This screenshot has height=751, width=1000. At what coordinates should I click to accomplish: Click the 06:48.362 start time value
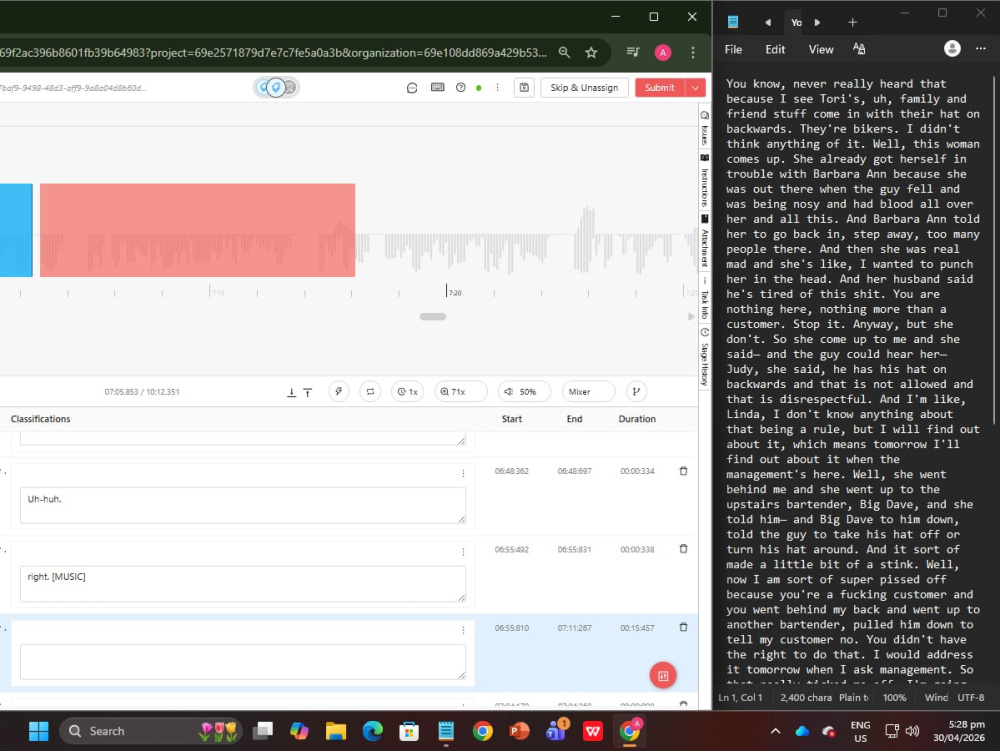(x=511, y=471)
